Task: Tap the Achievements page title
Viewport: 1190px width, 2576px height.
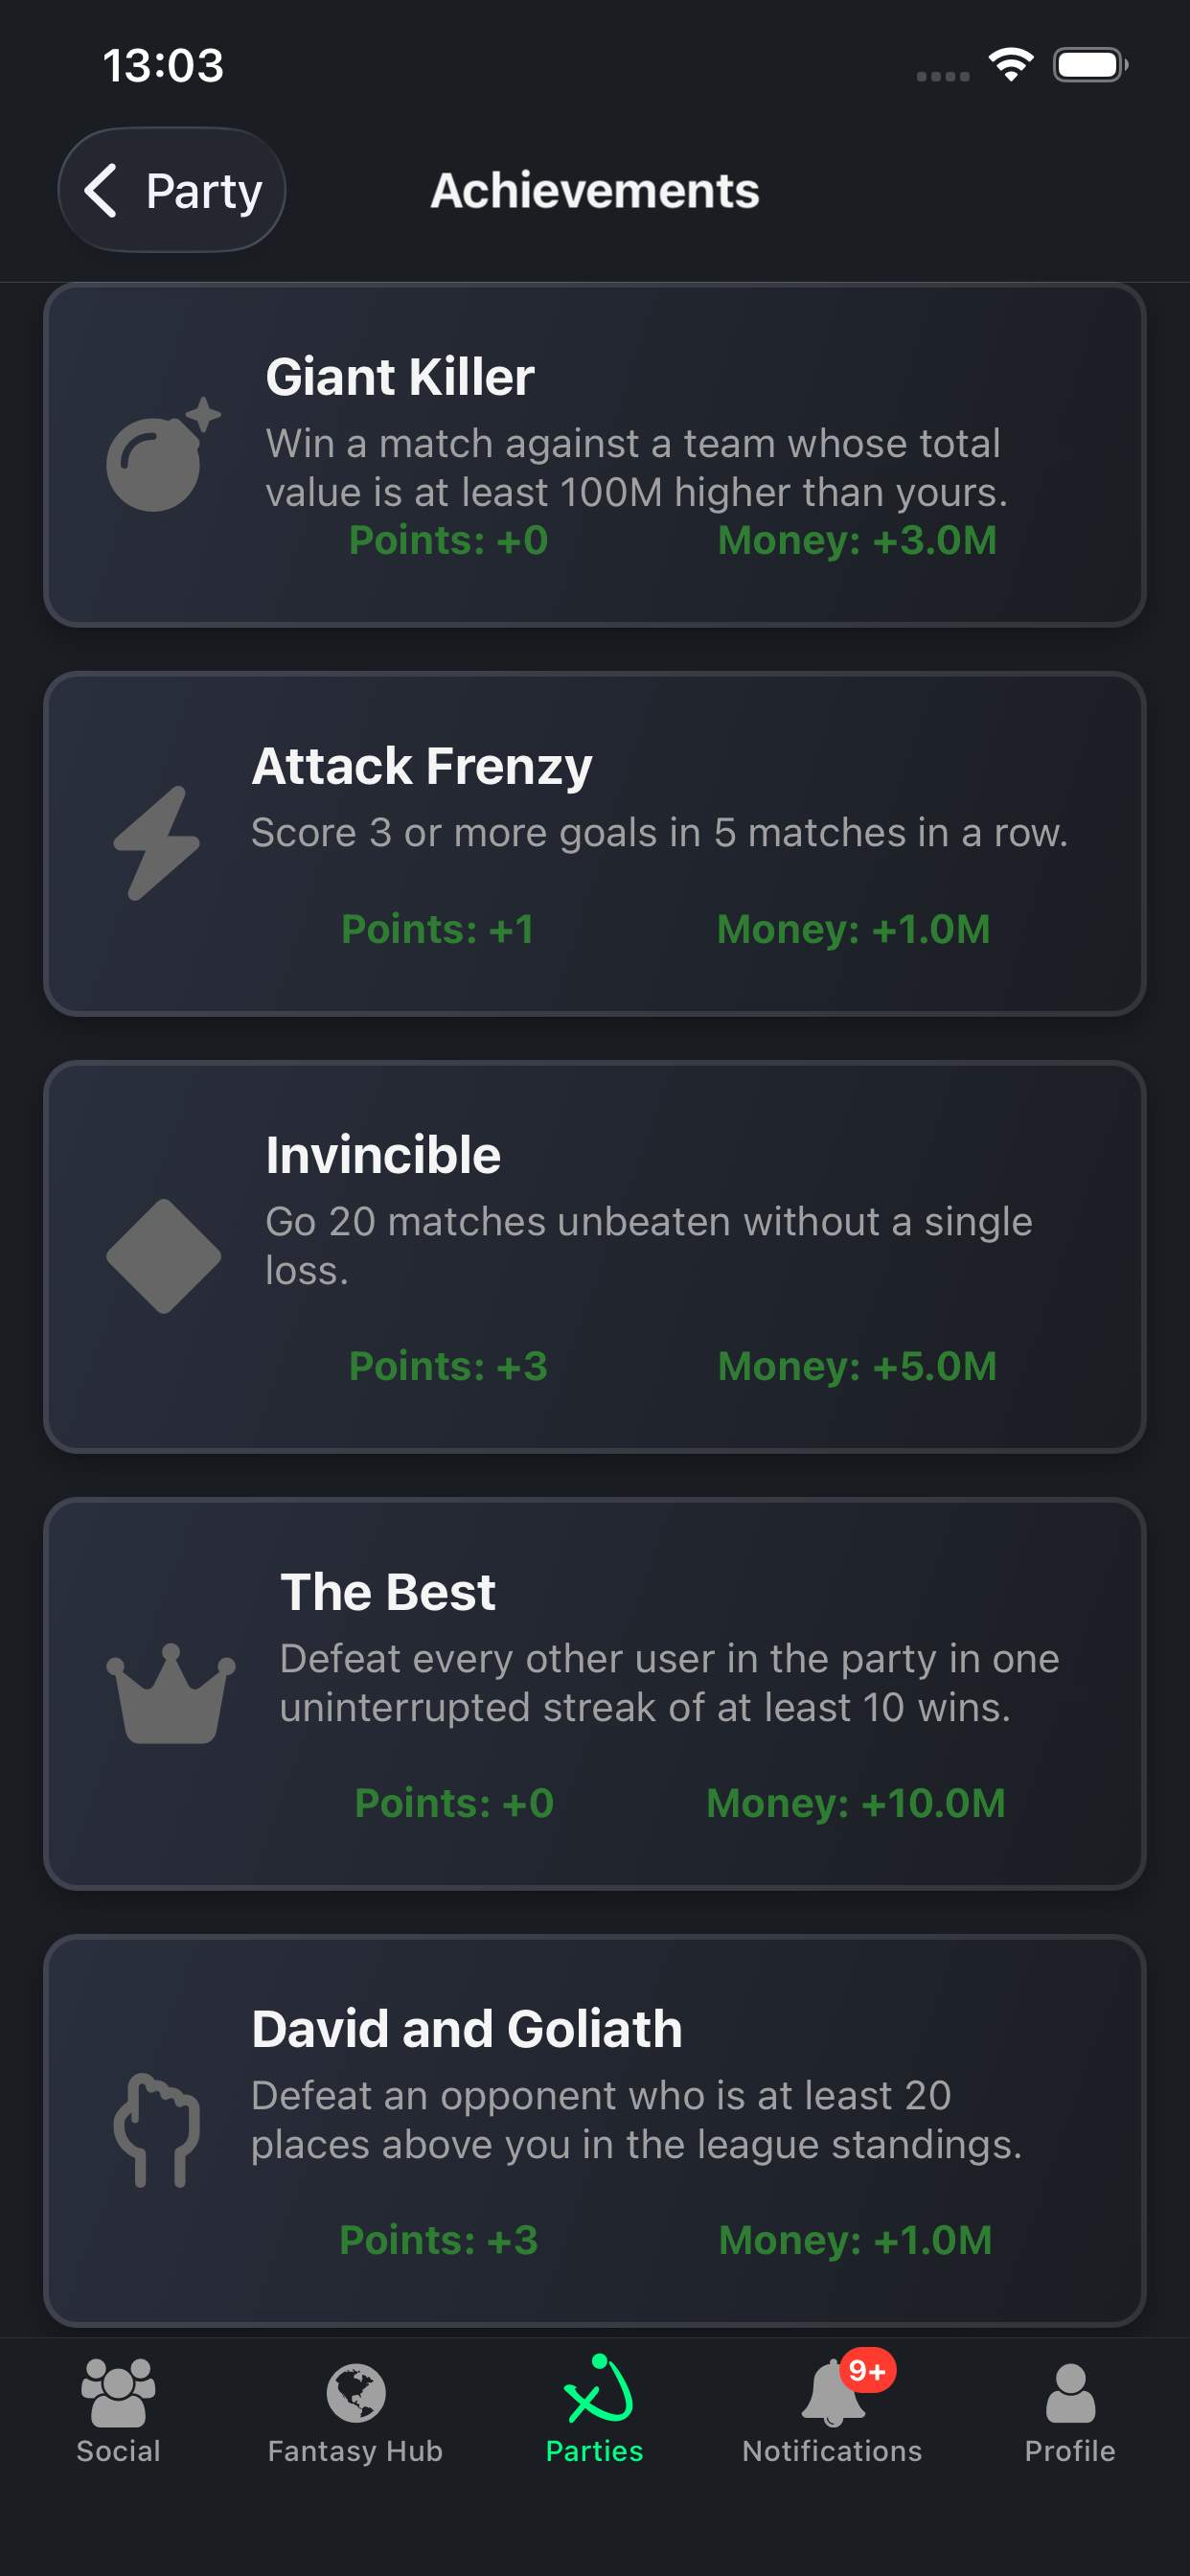Action: pos(594,190)
